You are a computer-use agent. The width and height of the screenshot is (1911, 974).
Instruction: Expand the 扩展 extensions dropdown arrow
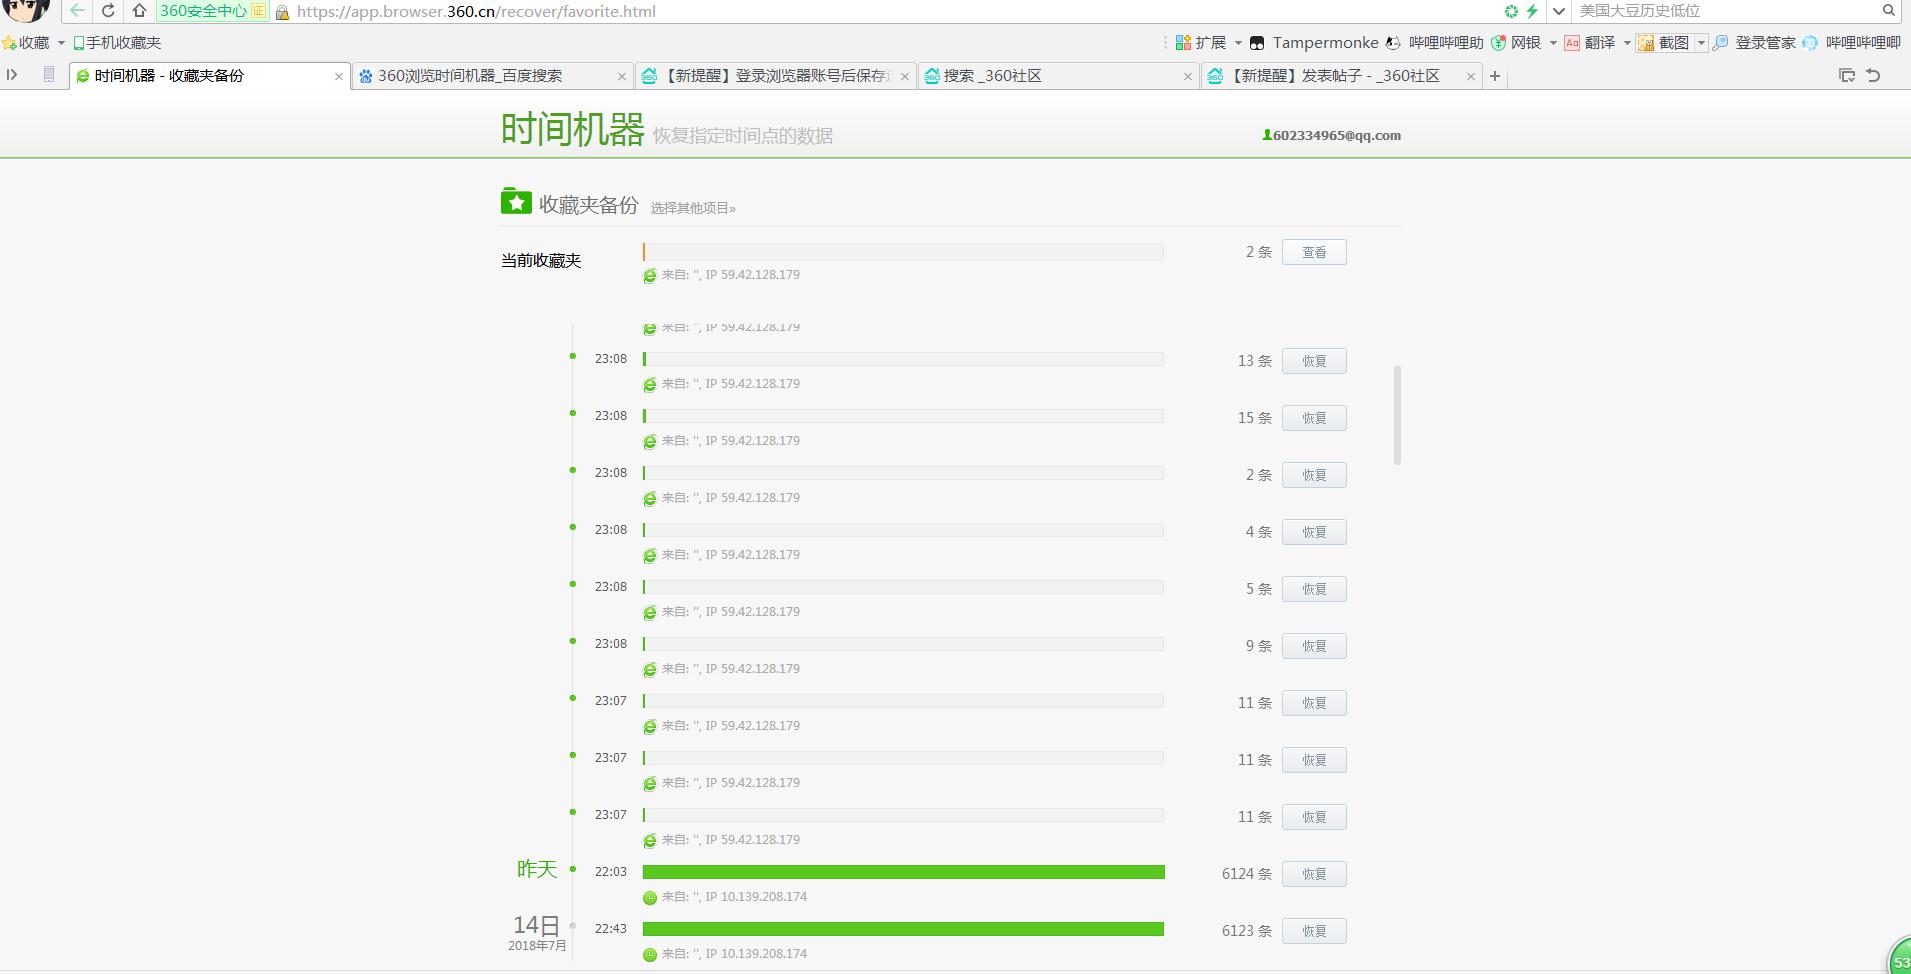(x=1238, y=43)
